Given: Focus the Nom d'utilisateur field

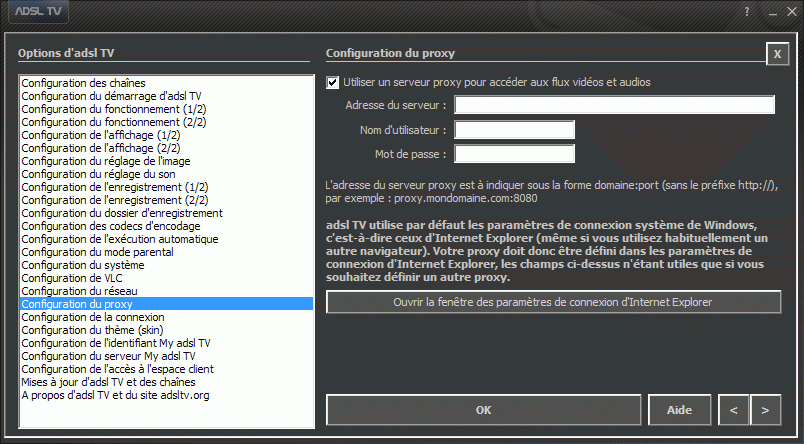Looking at the screenshot, I should click(514, 130).
